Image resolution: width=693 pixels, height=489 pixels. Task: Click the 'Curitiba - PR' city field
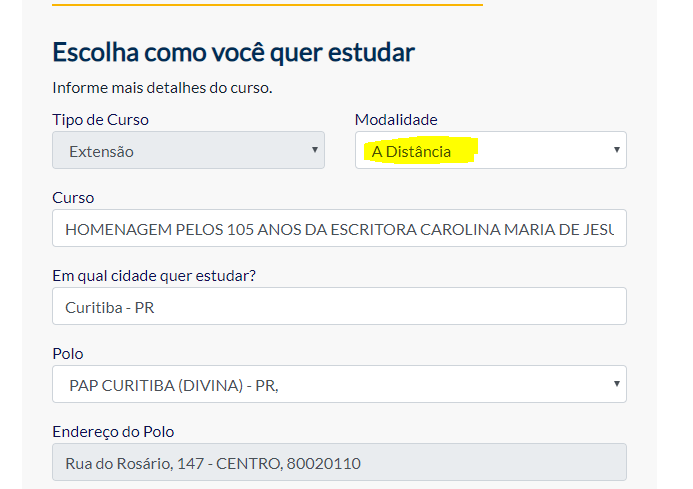coord(339,306)
